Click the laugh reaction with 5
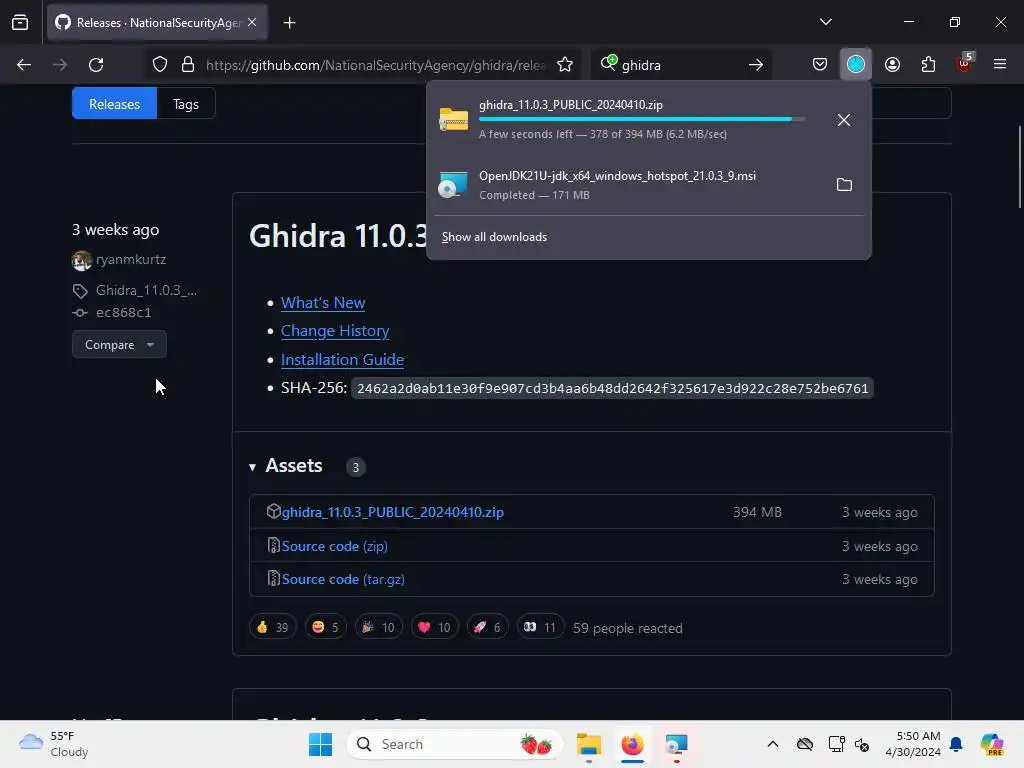The height and width of the screenshot is (768, 1024). coord(325,628)
